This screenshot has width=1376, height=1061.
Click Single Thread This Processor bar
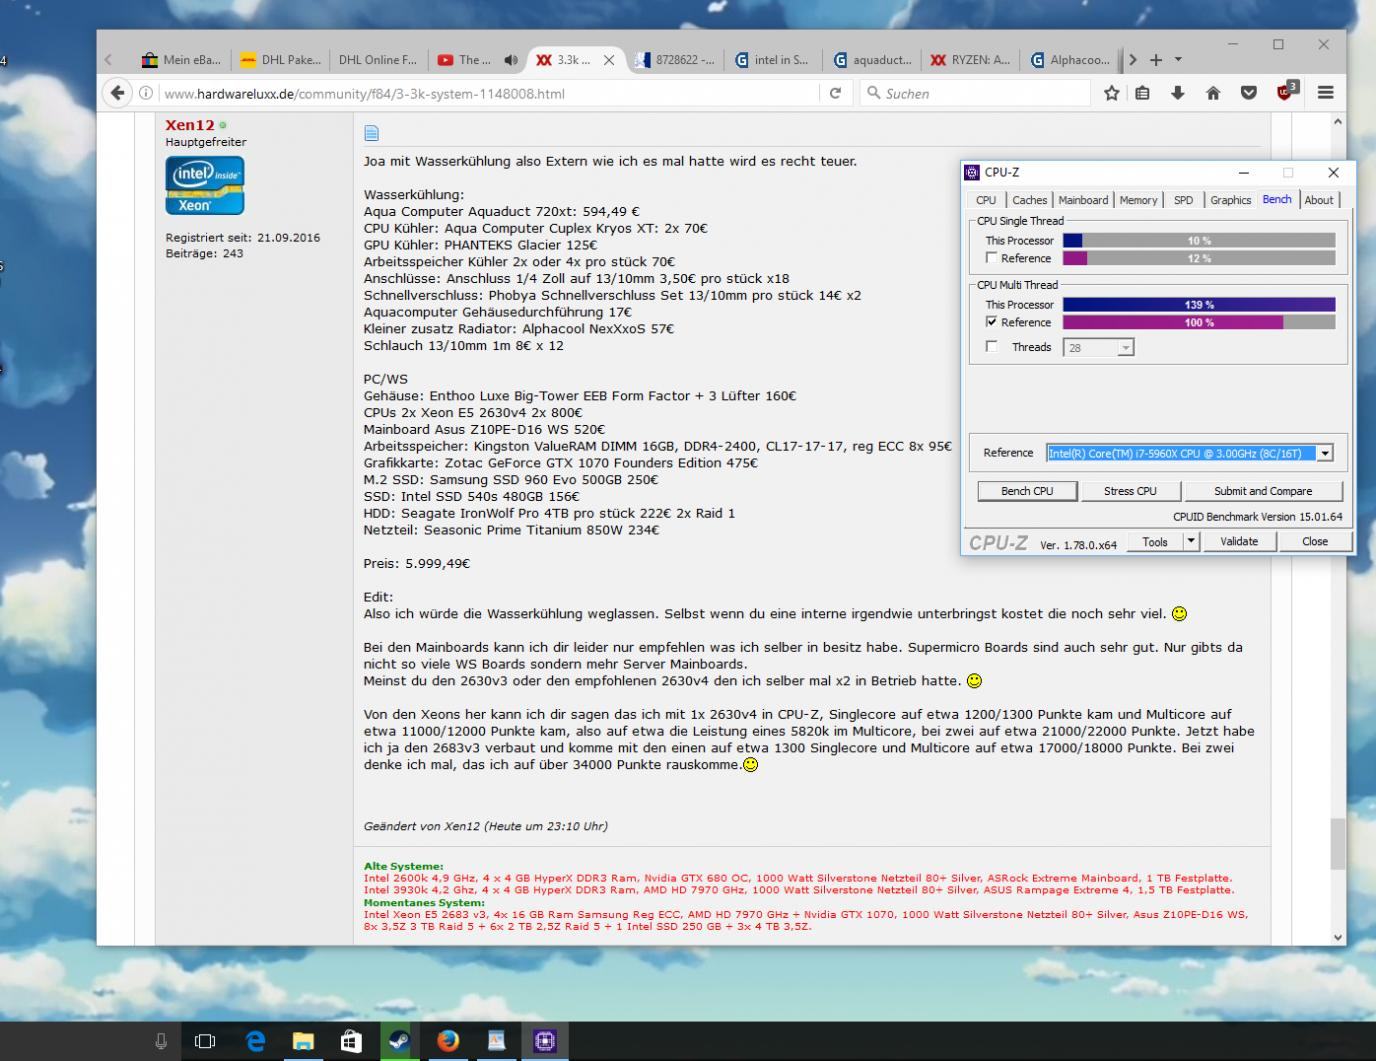click(1198, 240)
